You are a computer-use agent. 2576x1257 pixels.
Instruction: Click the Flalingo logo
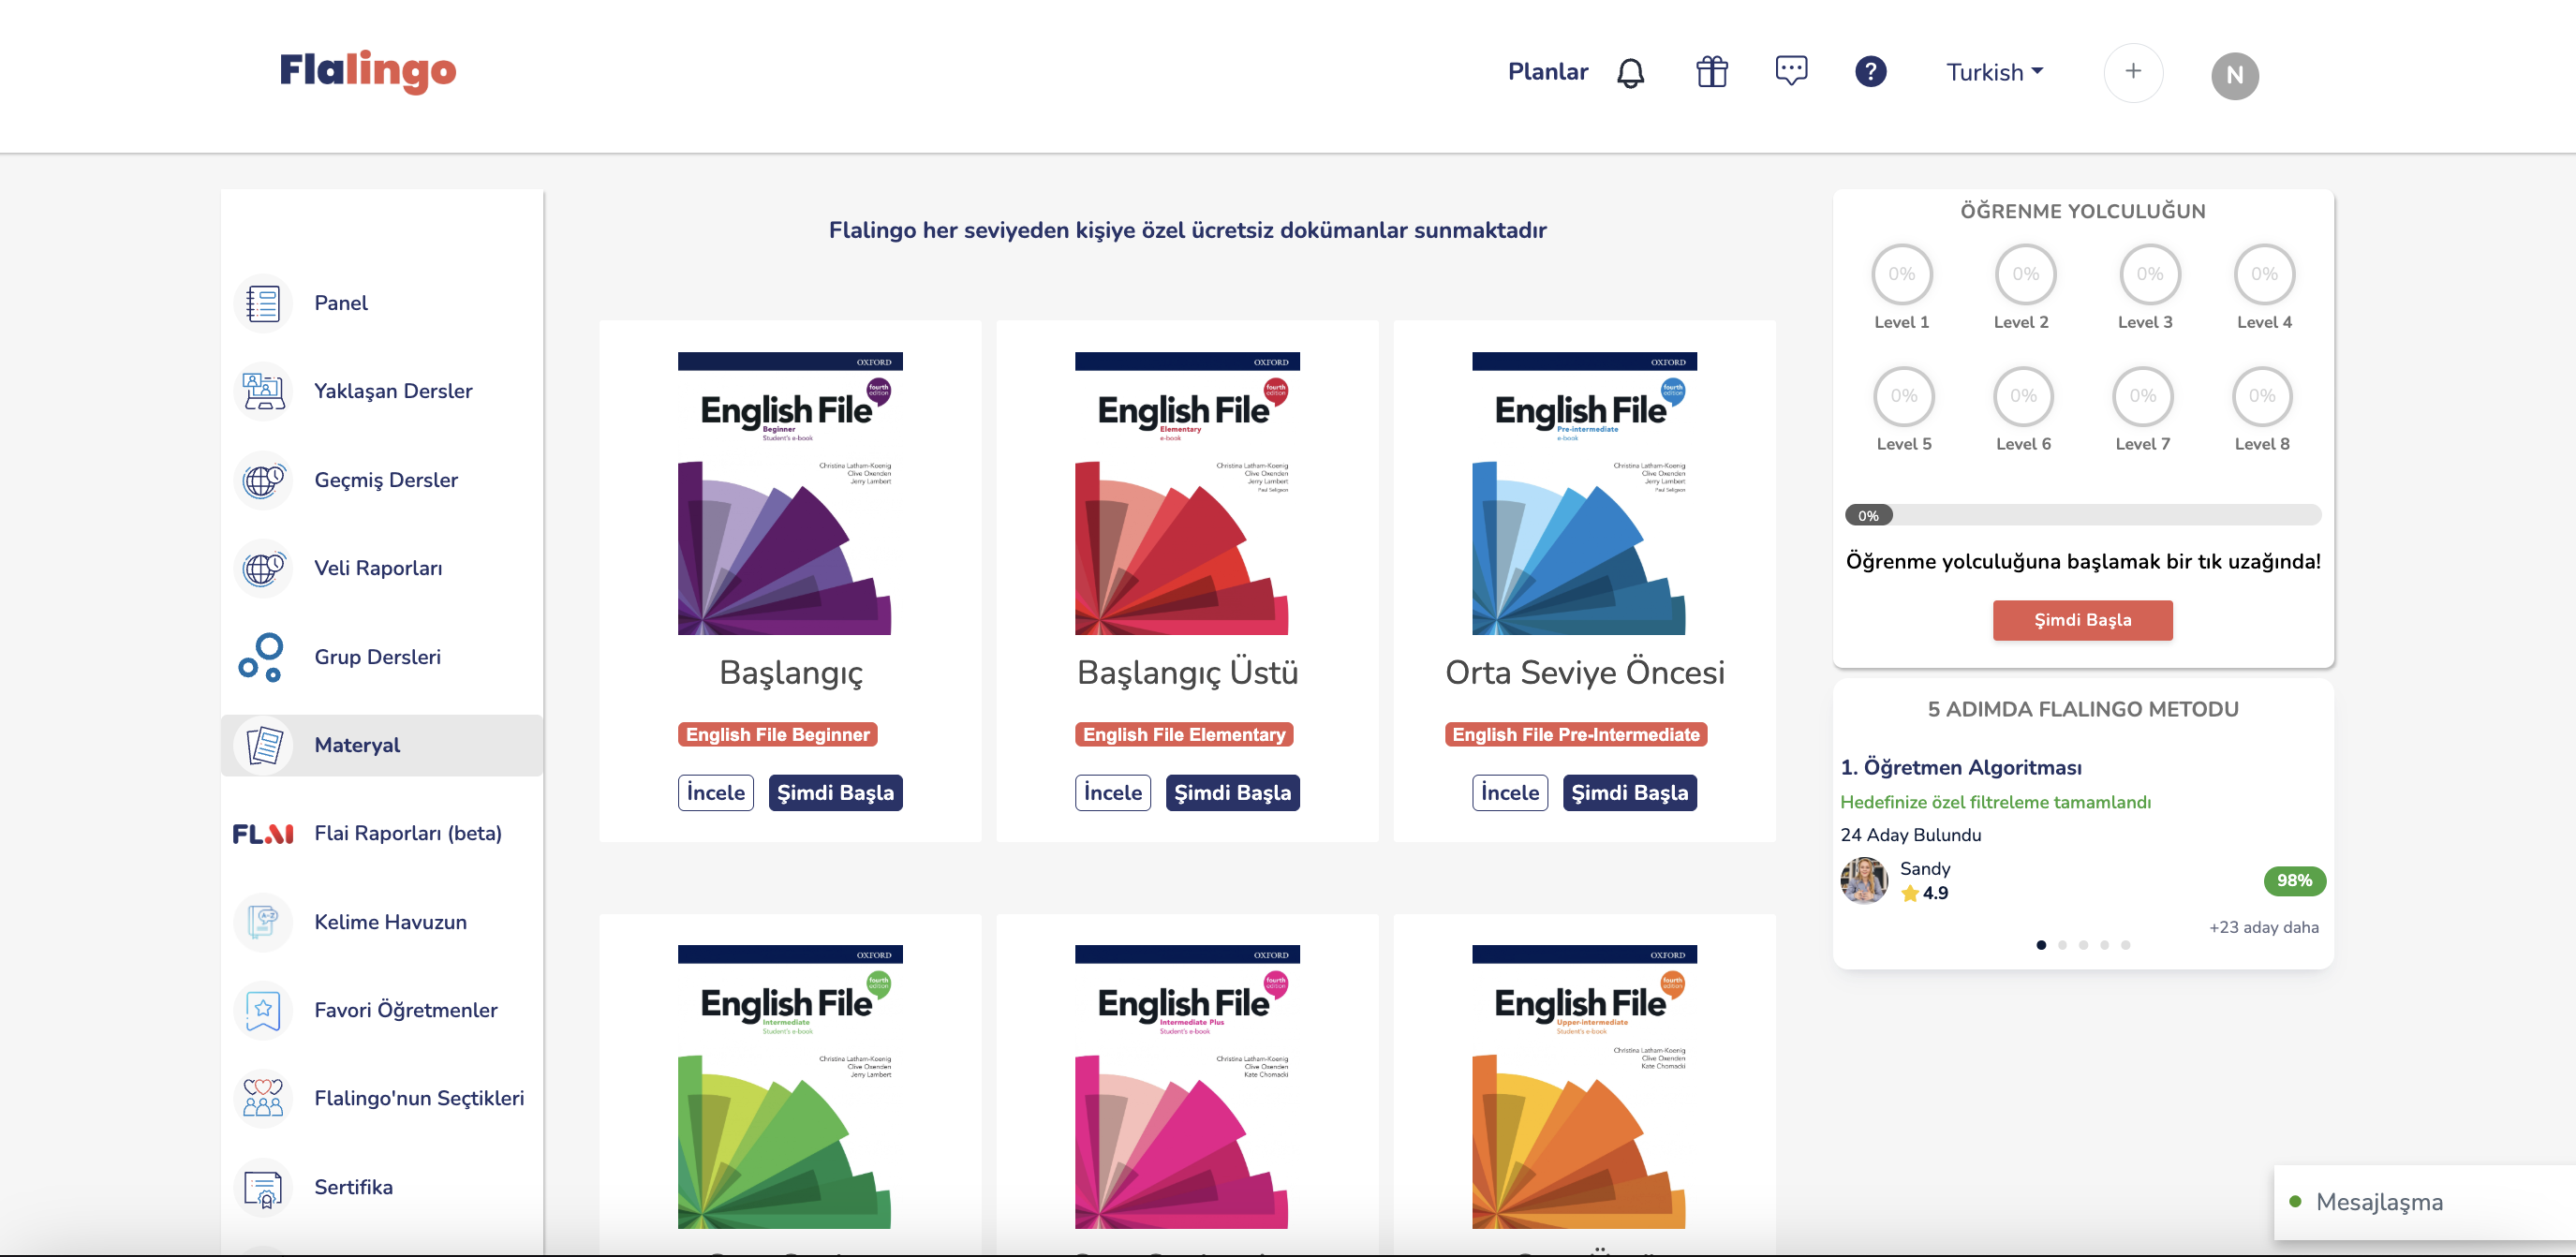(x=367, y=71)
